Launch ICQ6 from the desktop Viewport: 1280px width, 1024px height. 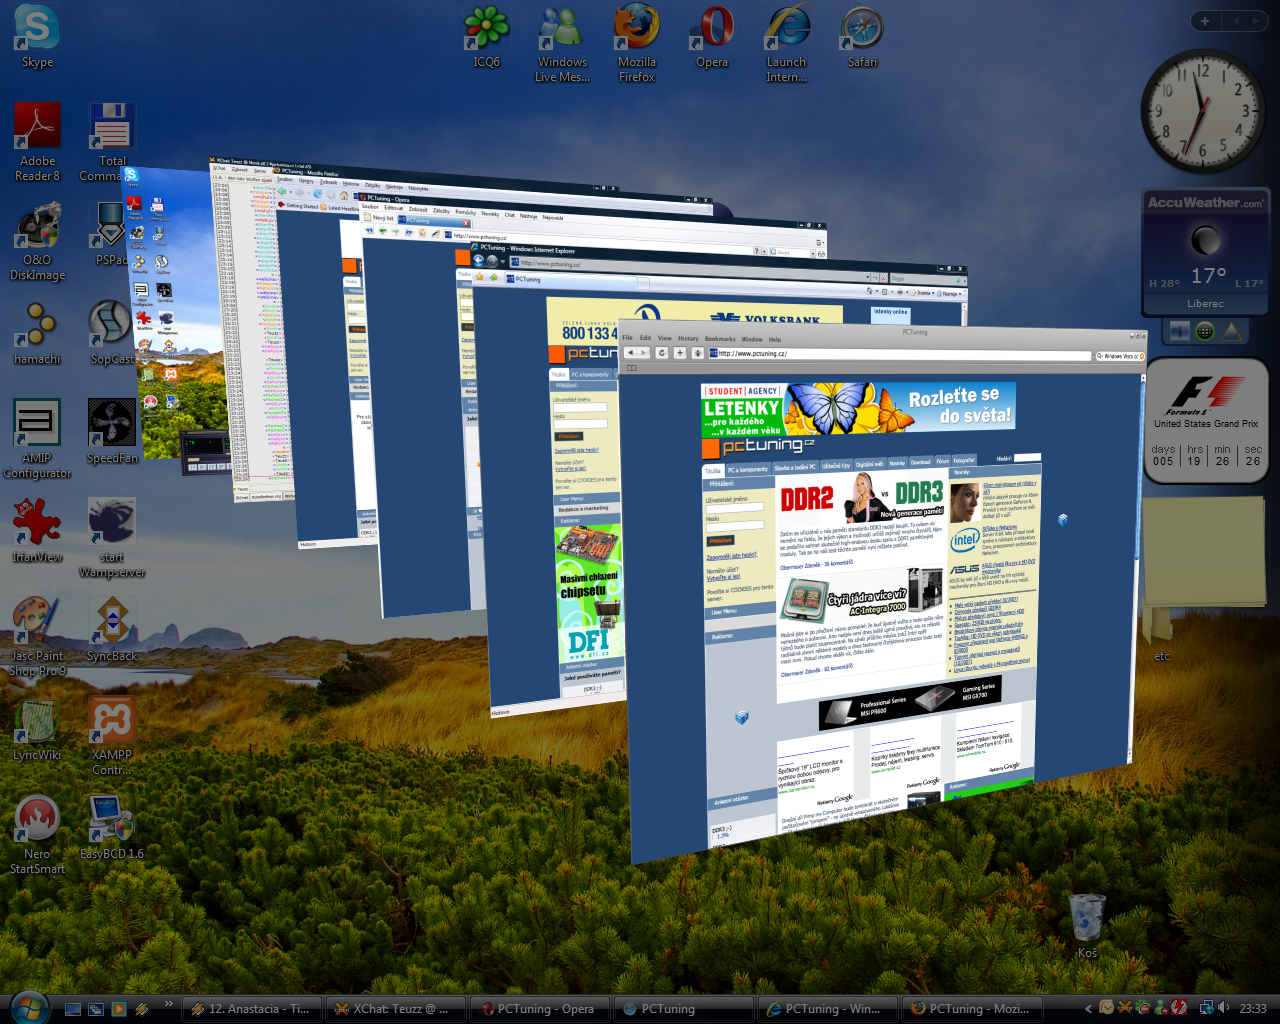(x=487, y=38)
